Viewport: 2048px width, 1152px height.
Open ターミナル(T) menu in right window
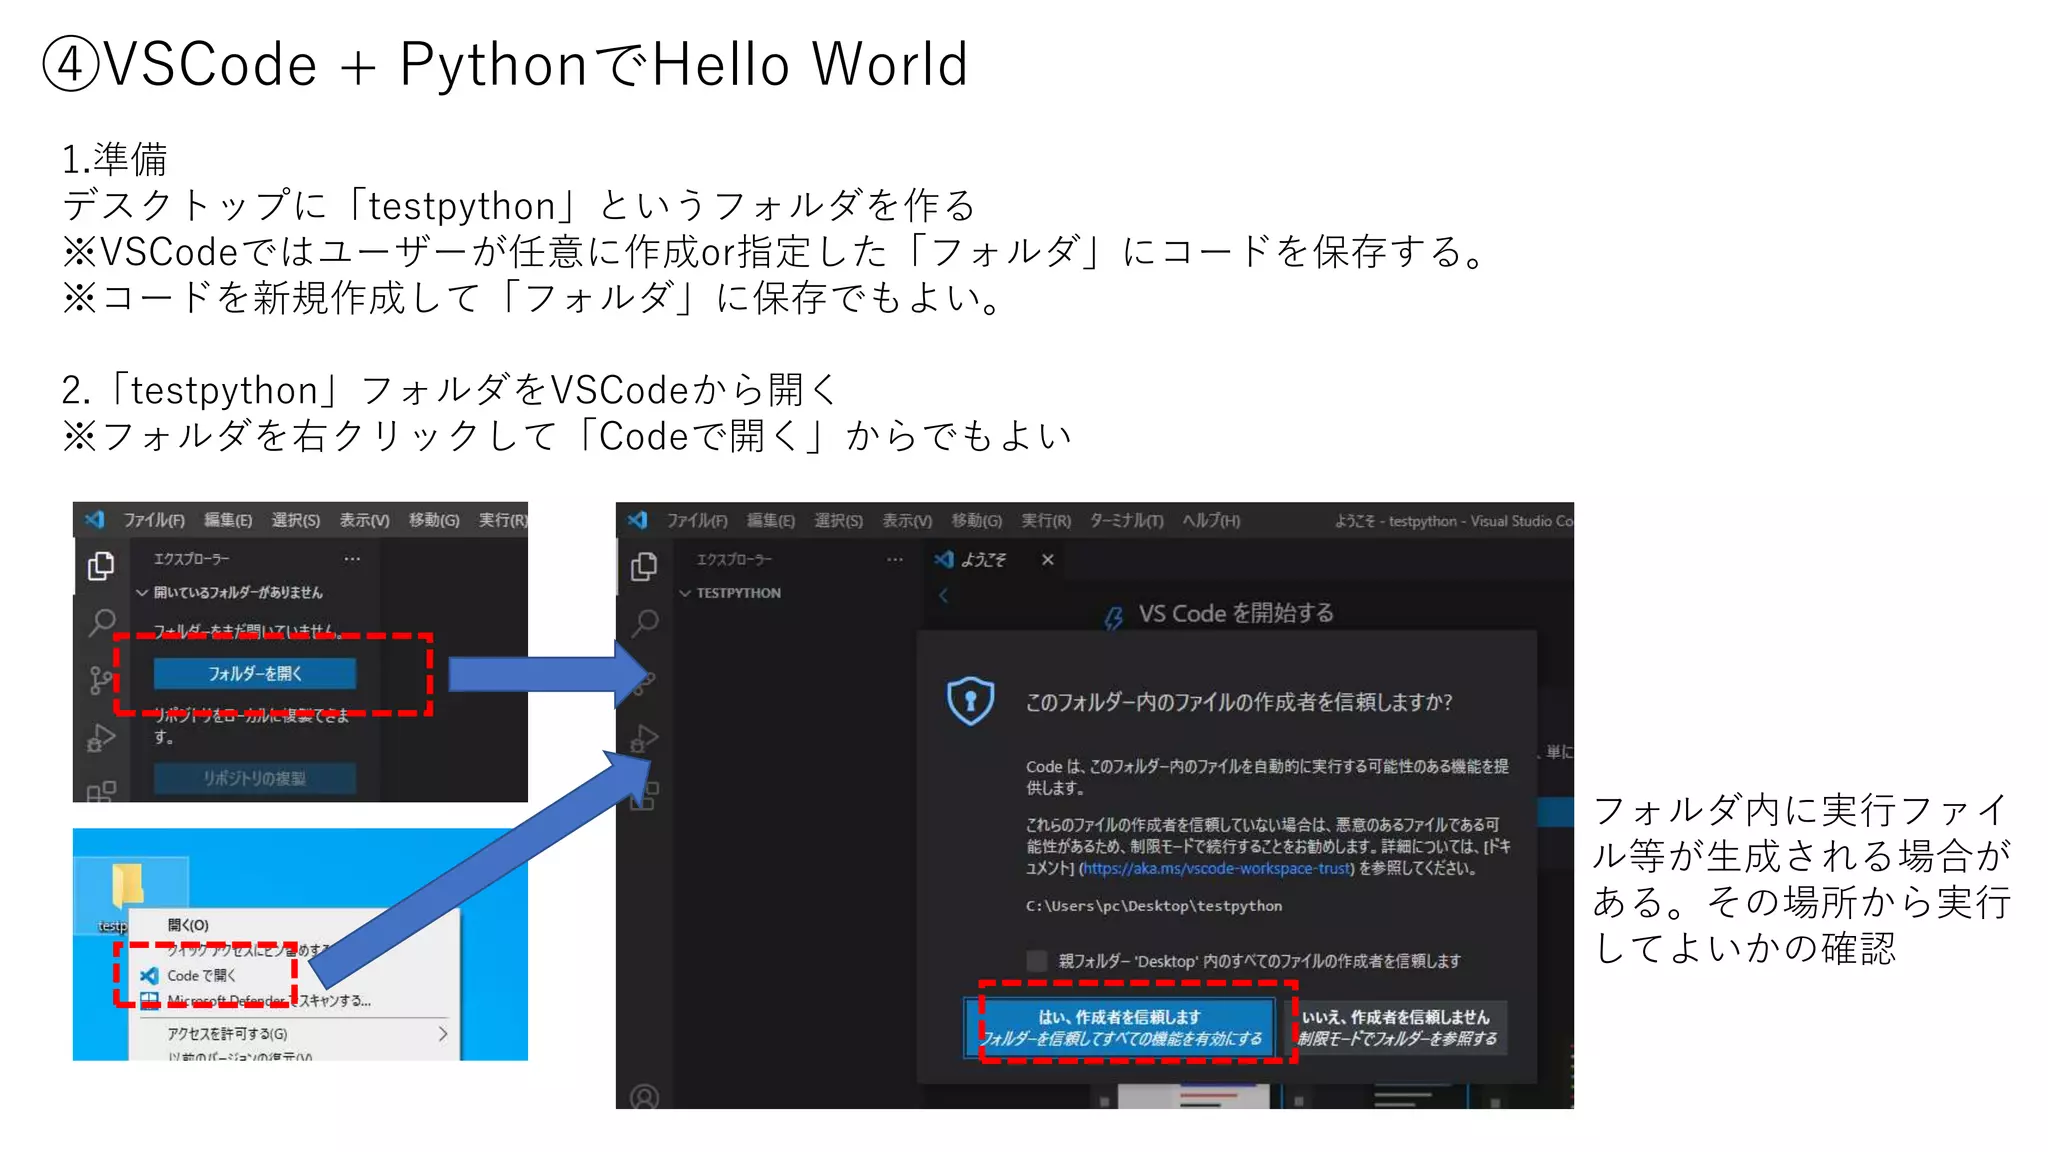[1126, 521]
